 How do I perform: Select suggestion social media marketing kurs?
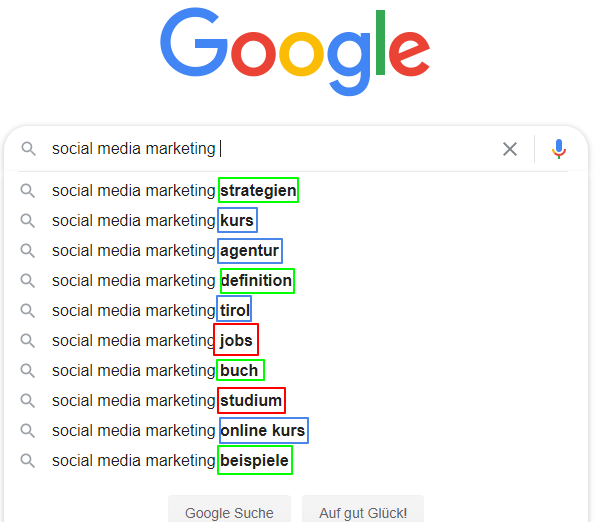(296, 221)
